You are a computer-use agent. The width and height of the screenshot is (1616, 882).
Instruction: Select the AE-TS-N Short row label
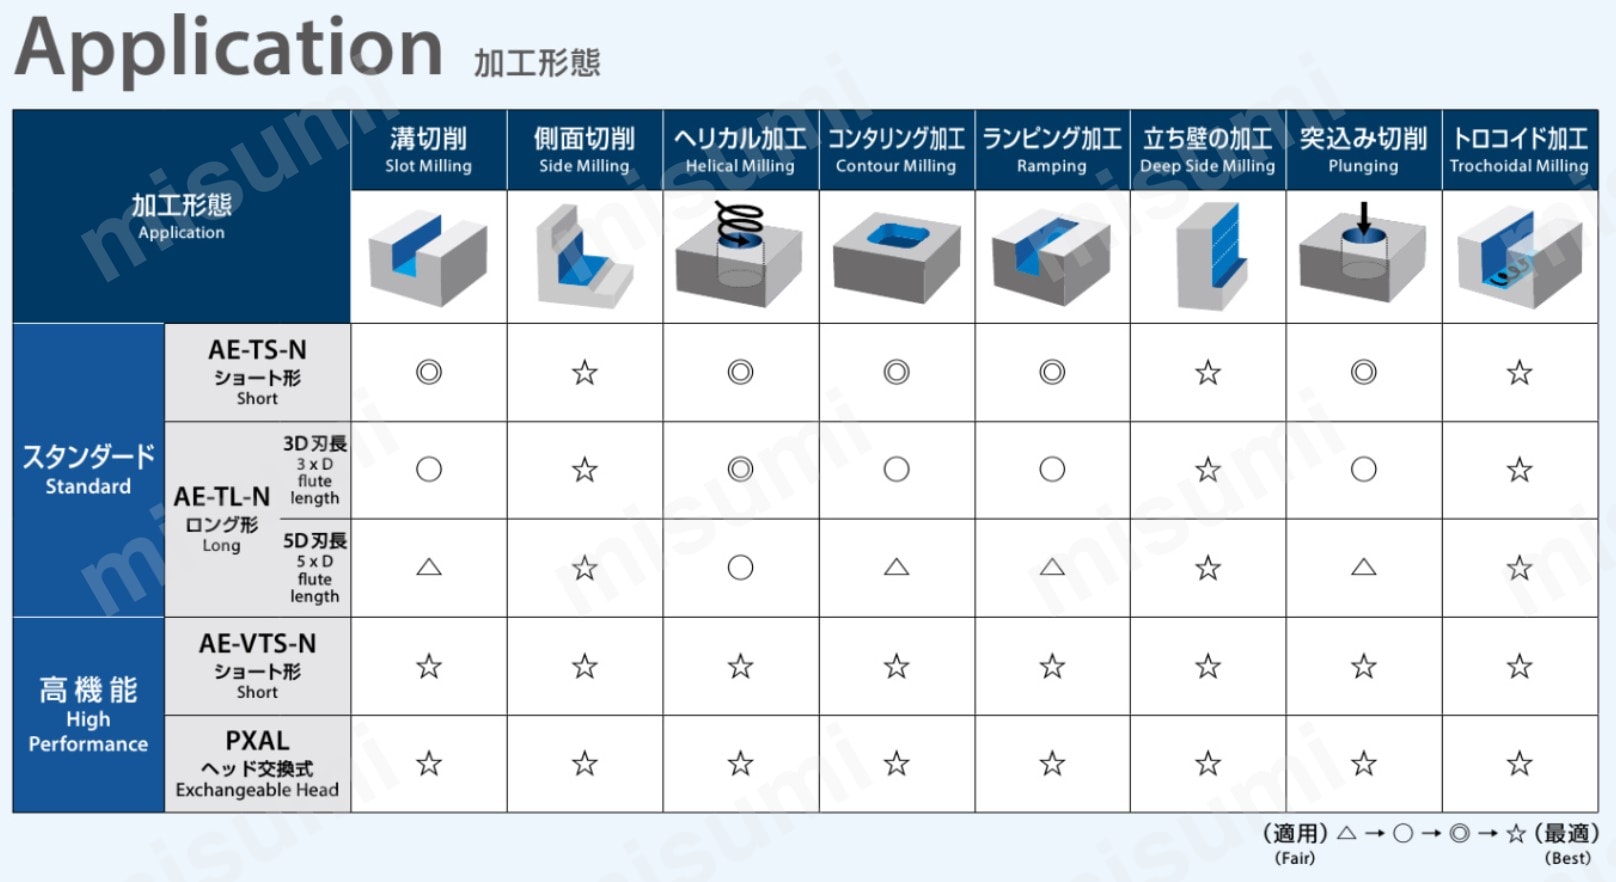point(257,372)
